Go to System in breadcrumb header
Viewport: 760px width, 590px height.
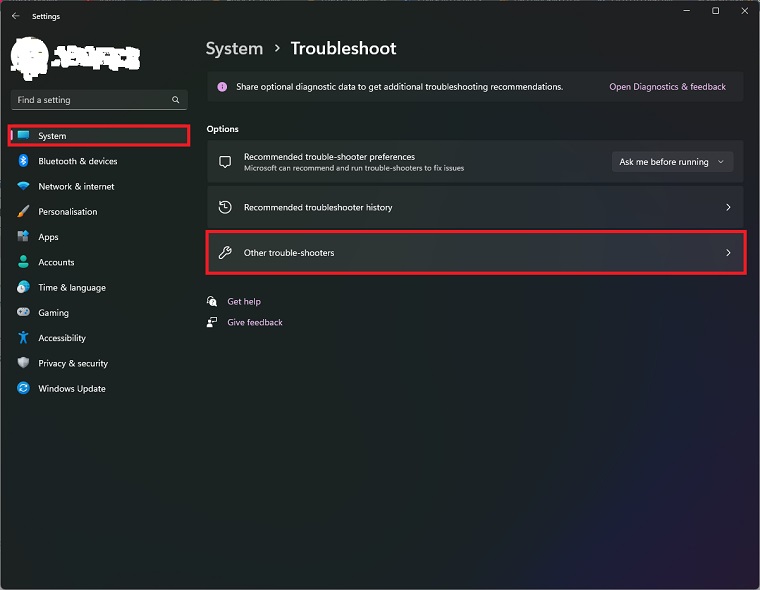pos(234,49)
